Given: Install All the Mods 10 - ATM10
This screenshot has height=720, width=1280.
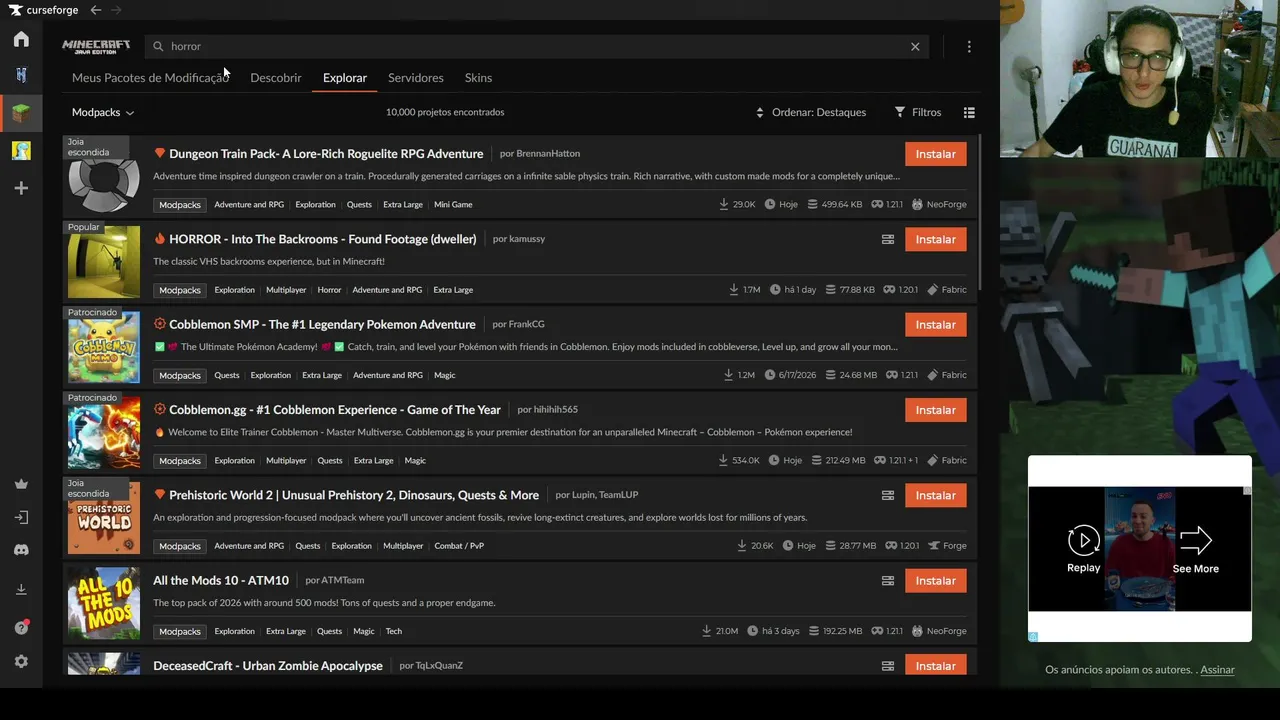Looking at the screenshot, I should [936, 581].
